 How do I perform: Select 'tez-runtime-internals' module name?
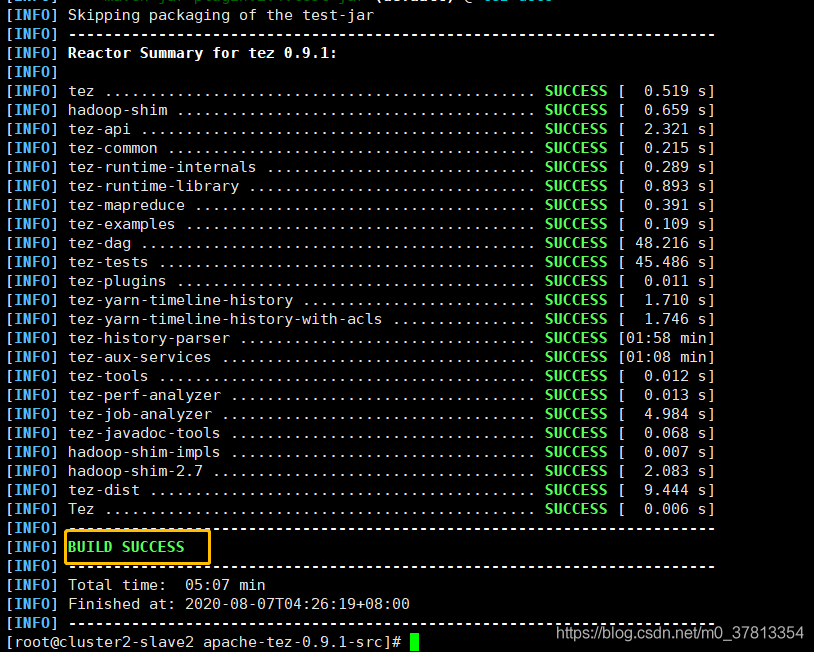pyautogui.click(x=162, y=167)
